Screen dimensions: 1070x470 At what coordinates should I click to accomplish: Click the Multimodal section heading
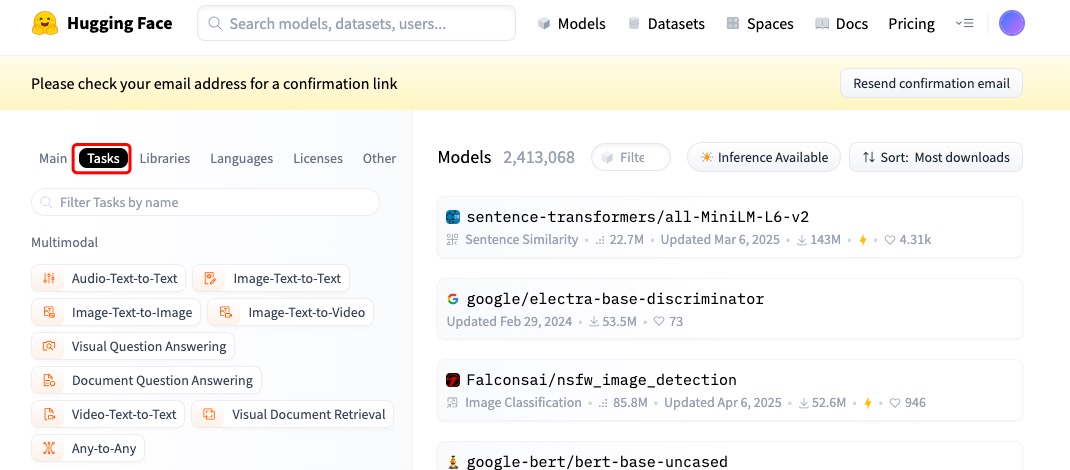pyautogui.click(x=65, y=242)
